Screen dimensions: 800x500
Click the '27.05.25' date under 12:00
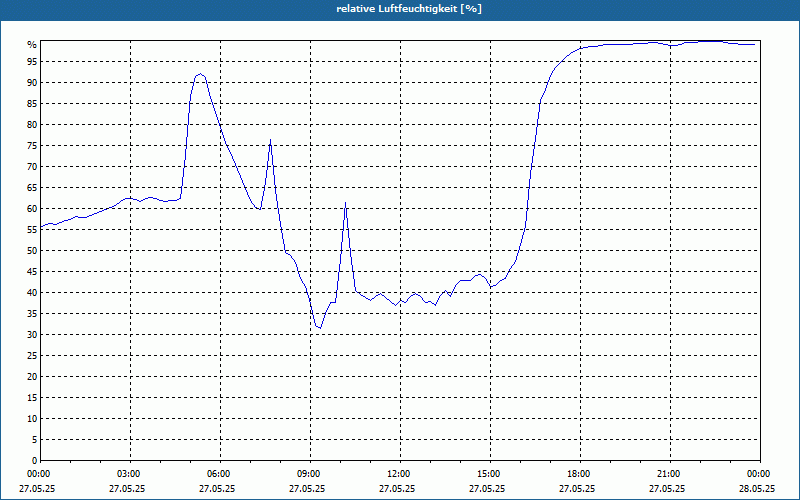(397, 488)
